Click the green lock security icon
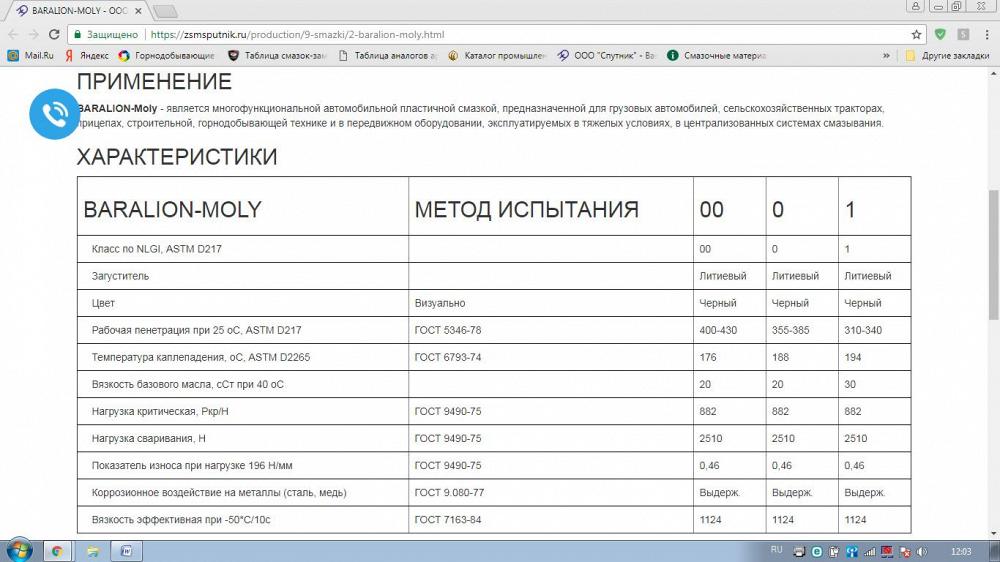Screen dimensions: 1000x562 [78, 34]
